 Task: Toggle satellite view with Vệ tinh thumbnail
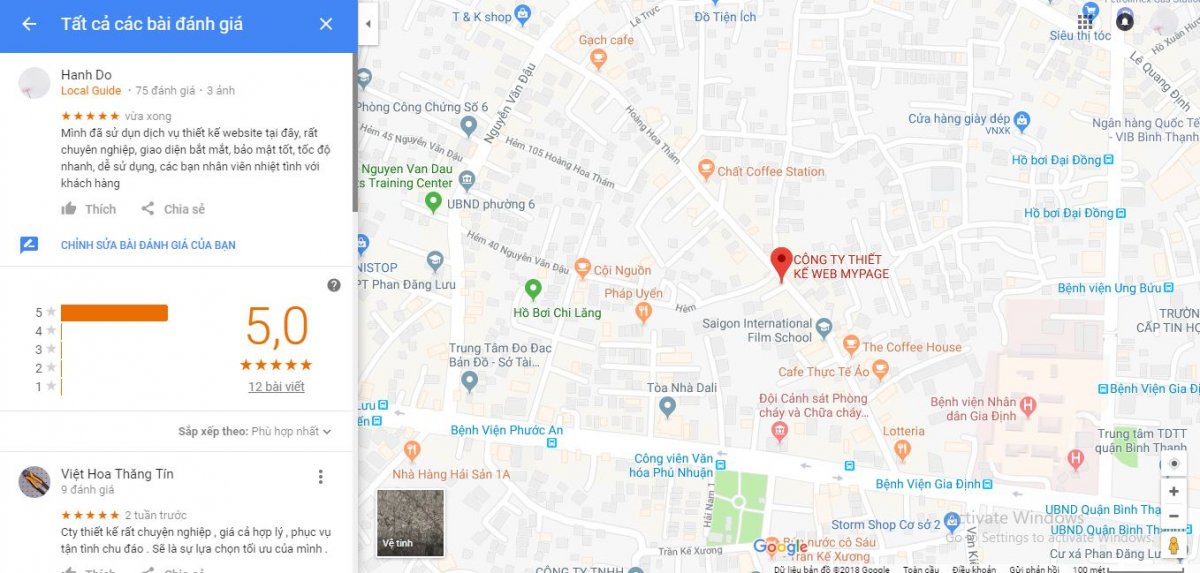coord(410,523)
